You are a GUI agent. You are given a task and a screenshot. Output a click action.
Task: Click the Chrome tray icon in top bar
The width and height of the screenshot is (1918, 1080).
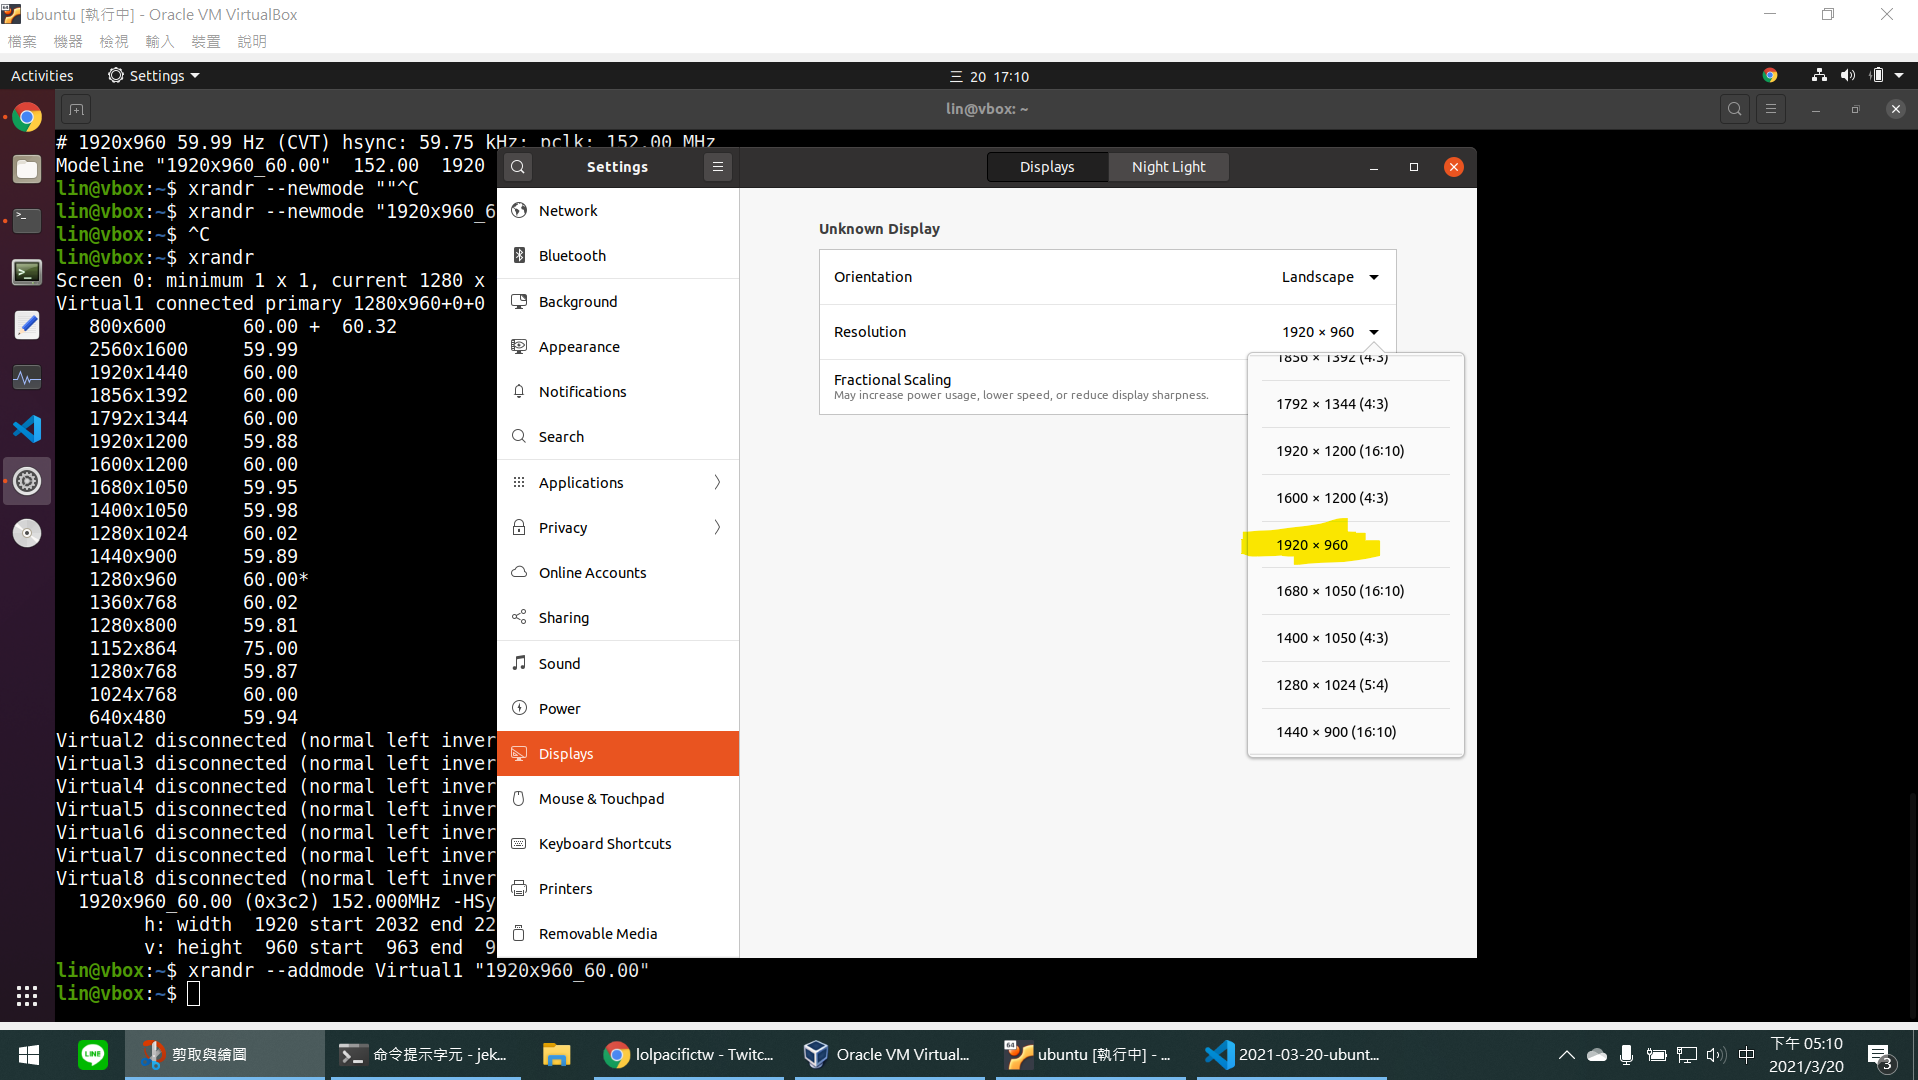coord(1770,76)
